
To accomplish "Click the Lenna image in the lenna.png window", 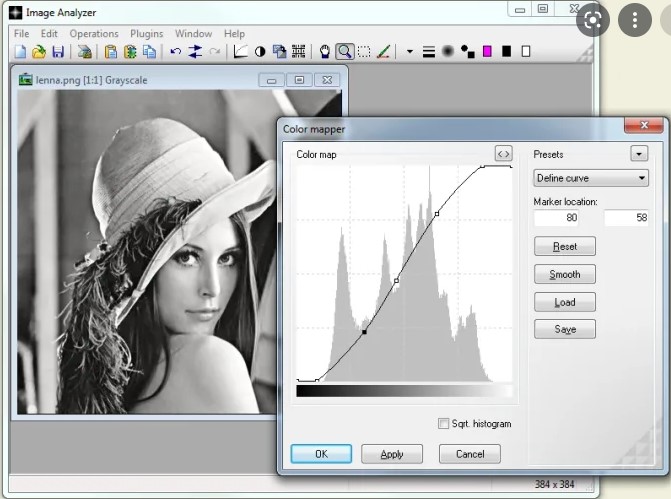I will point(147,252).
